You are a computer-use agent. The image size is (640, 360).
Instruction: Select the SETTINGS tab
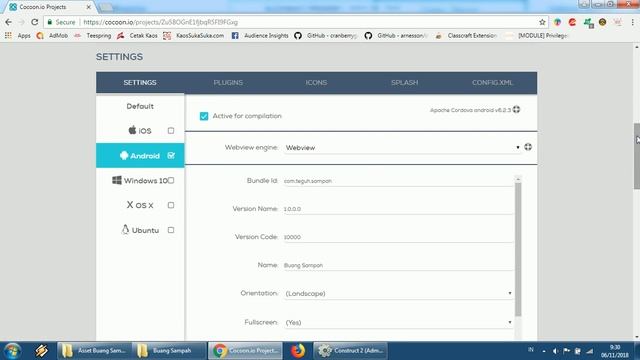click(x=140, y=82)
